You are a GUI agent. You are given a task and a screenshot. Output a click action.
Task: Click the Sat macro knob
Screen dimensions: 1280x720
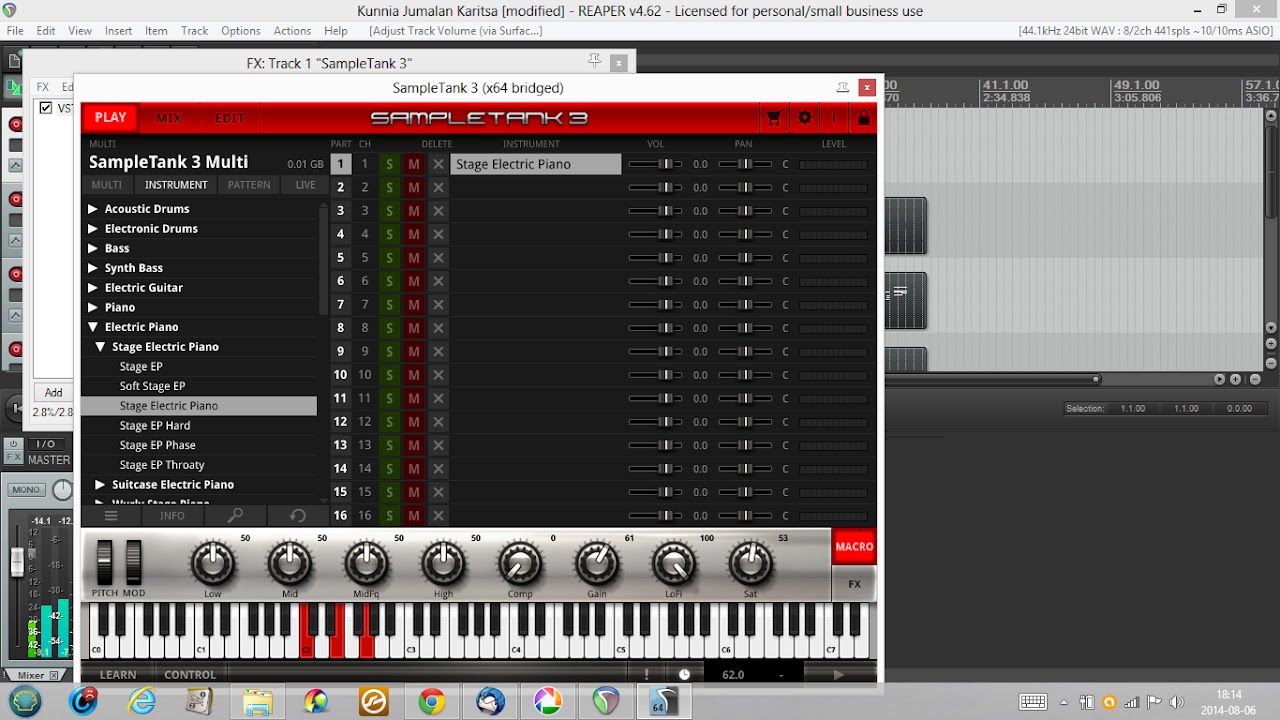[x=751, y=564]
